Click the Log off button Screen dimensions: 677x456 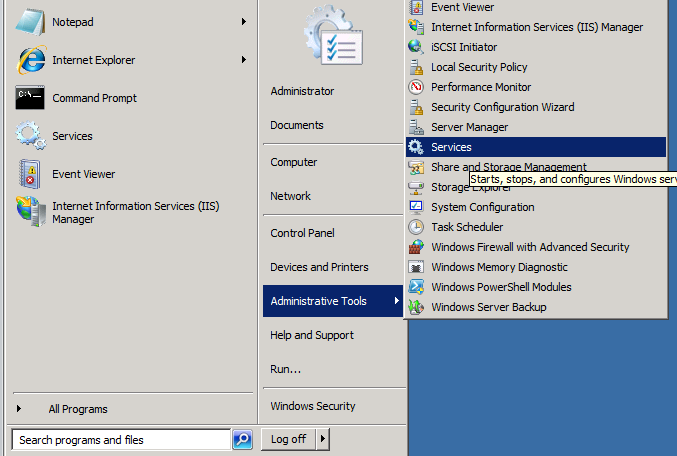pyautogui.click(x=288, y=439)
